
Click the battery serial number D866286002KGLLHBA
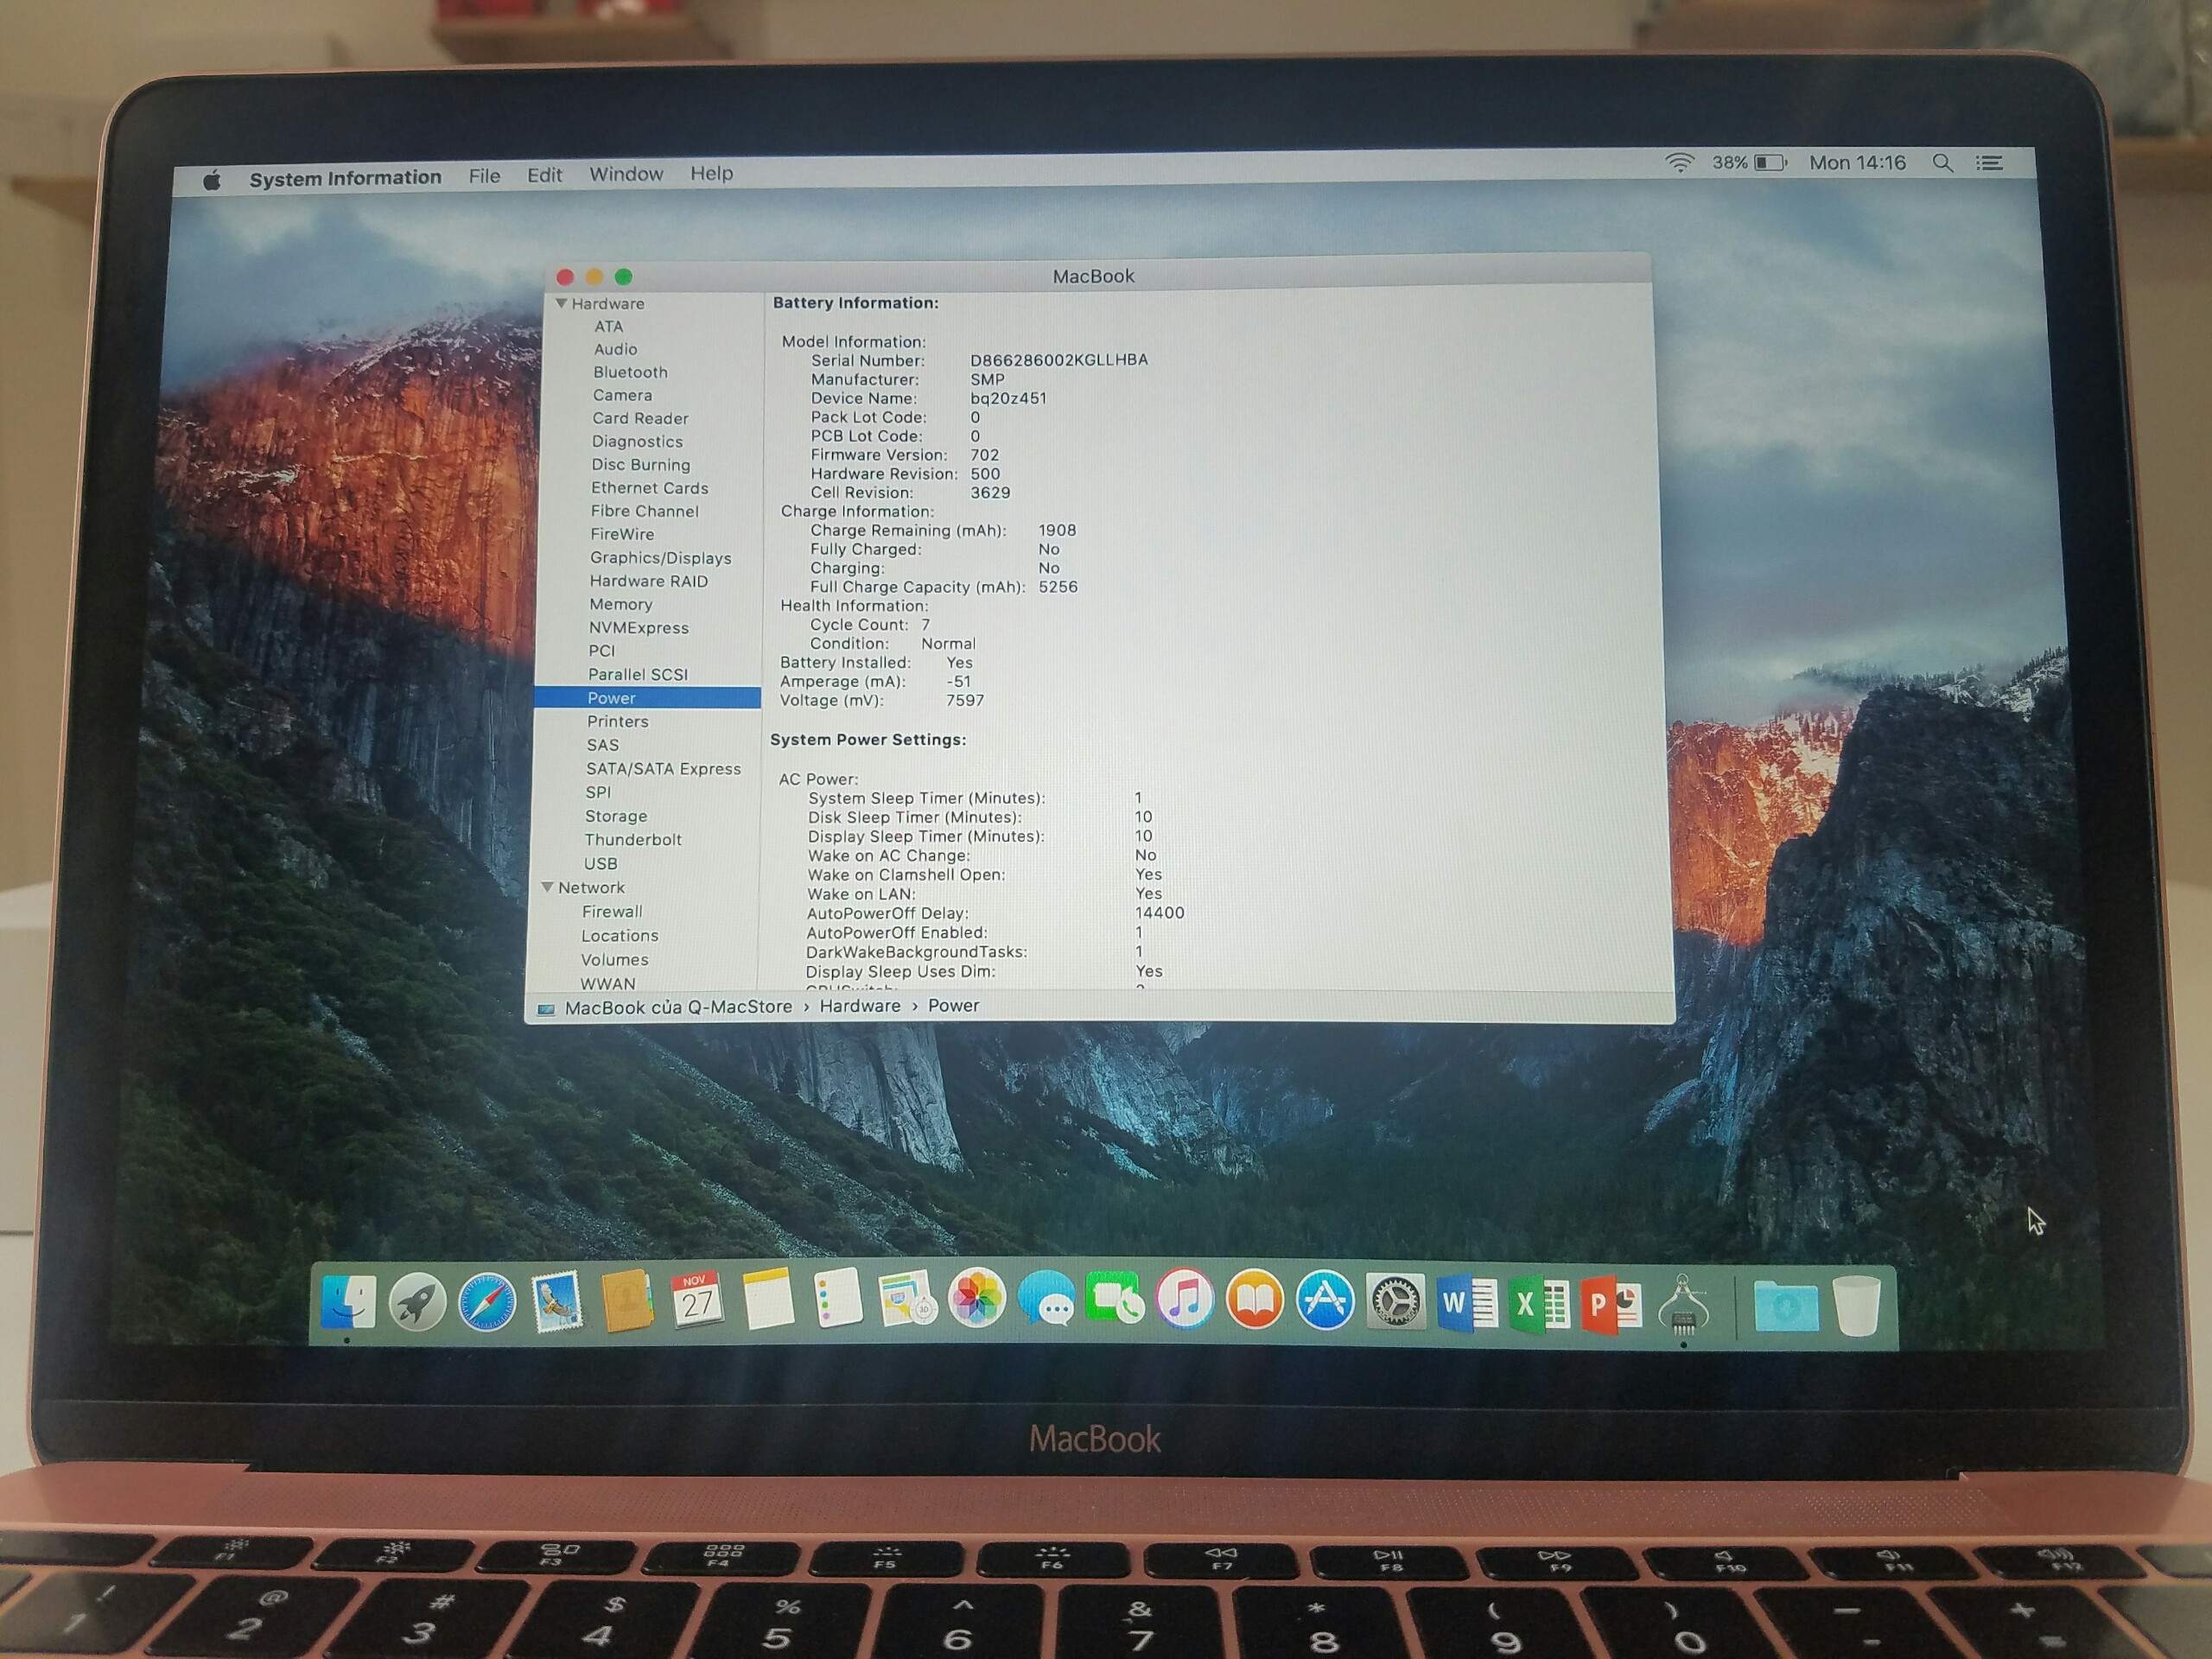click(1059, 360)
